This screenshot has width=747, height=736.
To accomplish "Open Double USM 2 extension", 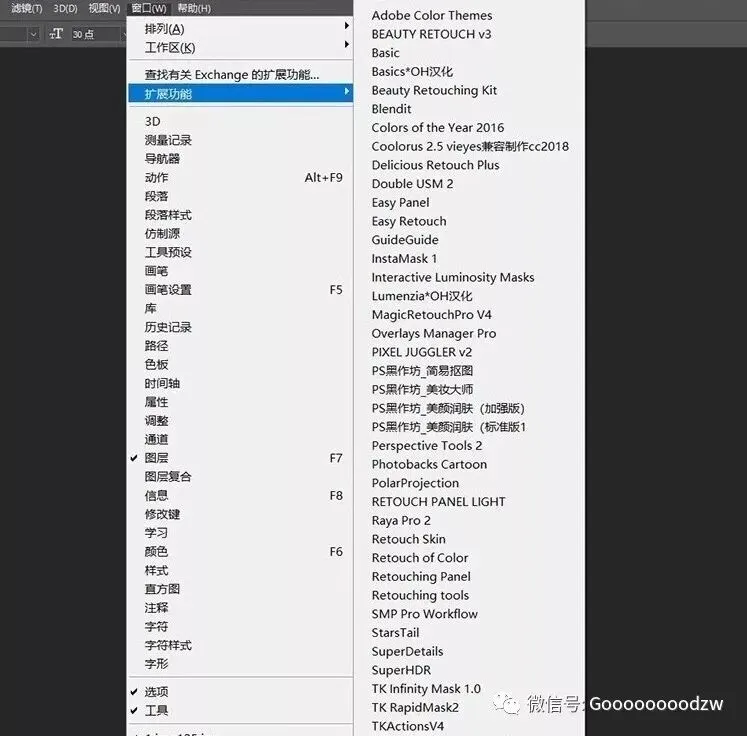I will pyautogui.click(x=412, y=183).
